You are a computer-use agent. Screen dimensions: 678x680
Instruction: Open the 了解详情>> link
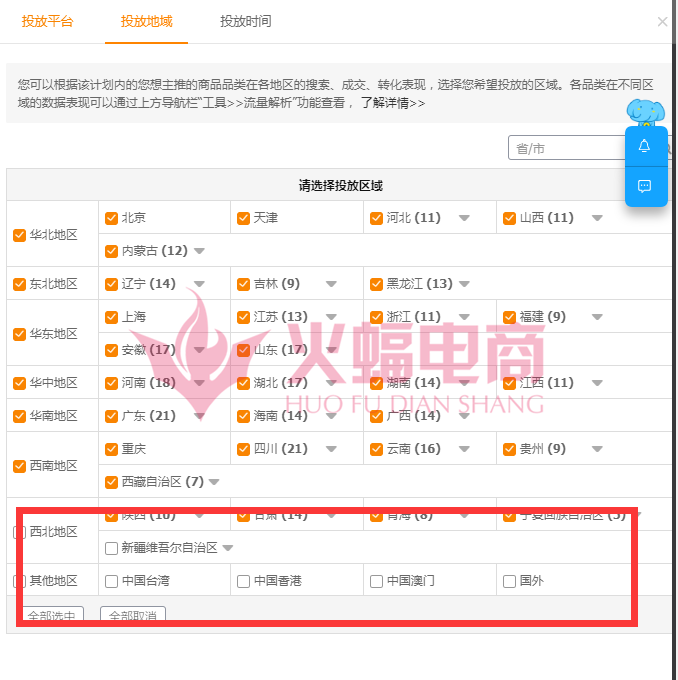tap(393, 103)
